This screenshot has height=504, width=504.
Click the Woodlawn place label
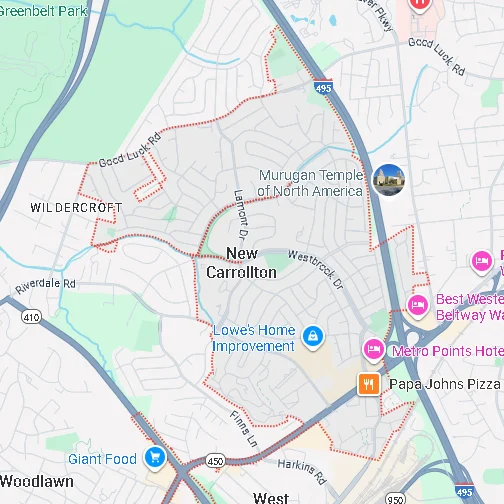[37, 482]
